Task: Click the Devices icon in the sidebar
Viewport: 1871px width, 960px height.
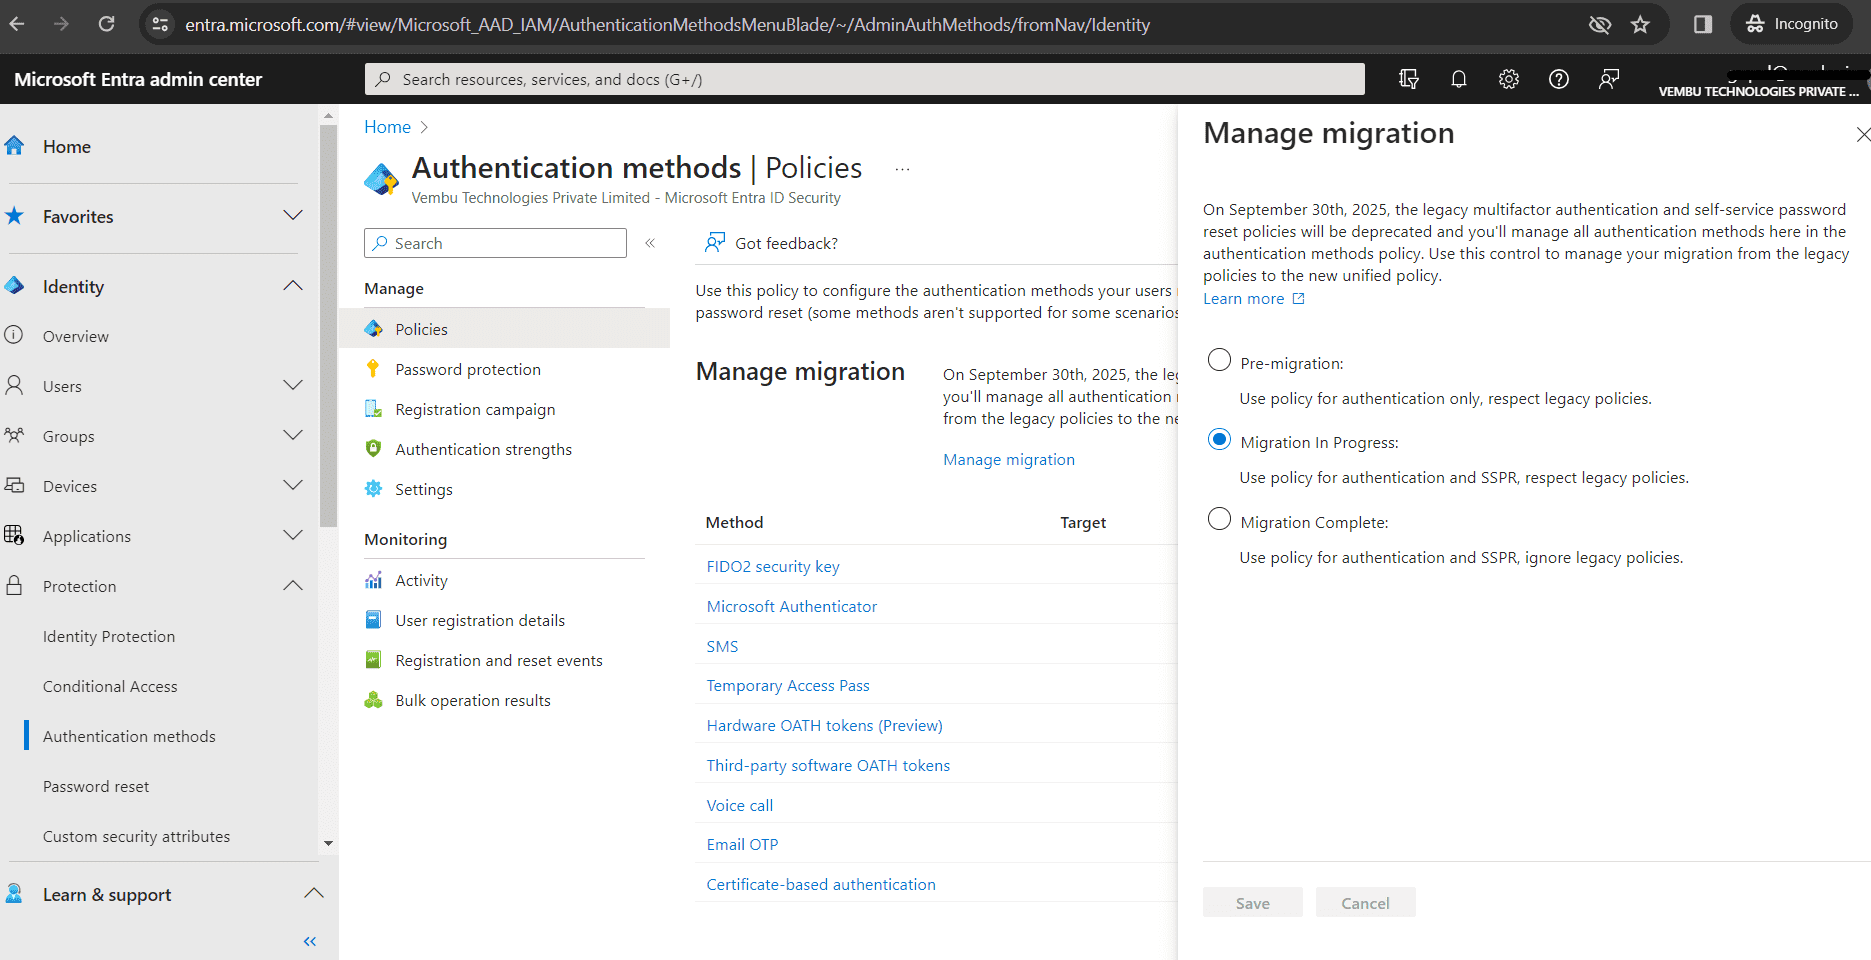Action: point(14,485)
